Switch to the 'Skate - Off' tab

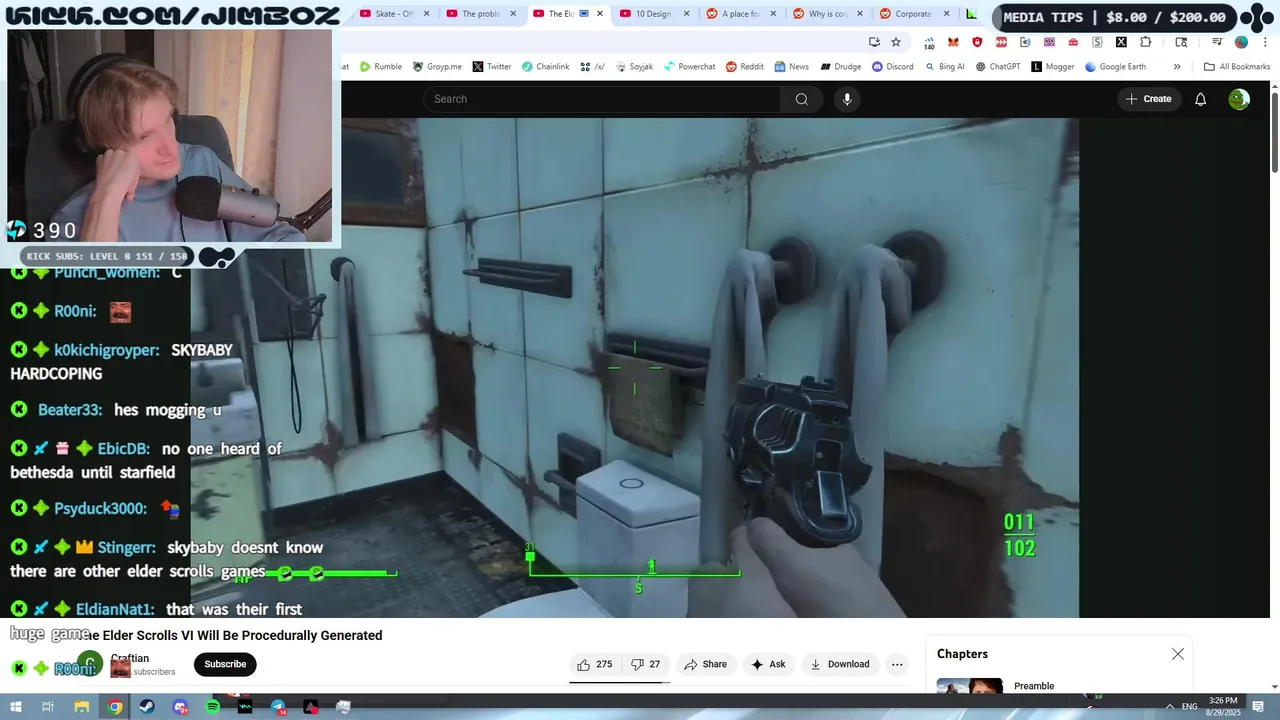coord(394,14)
